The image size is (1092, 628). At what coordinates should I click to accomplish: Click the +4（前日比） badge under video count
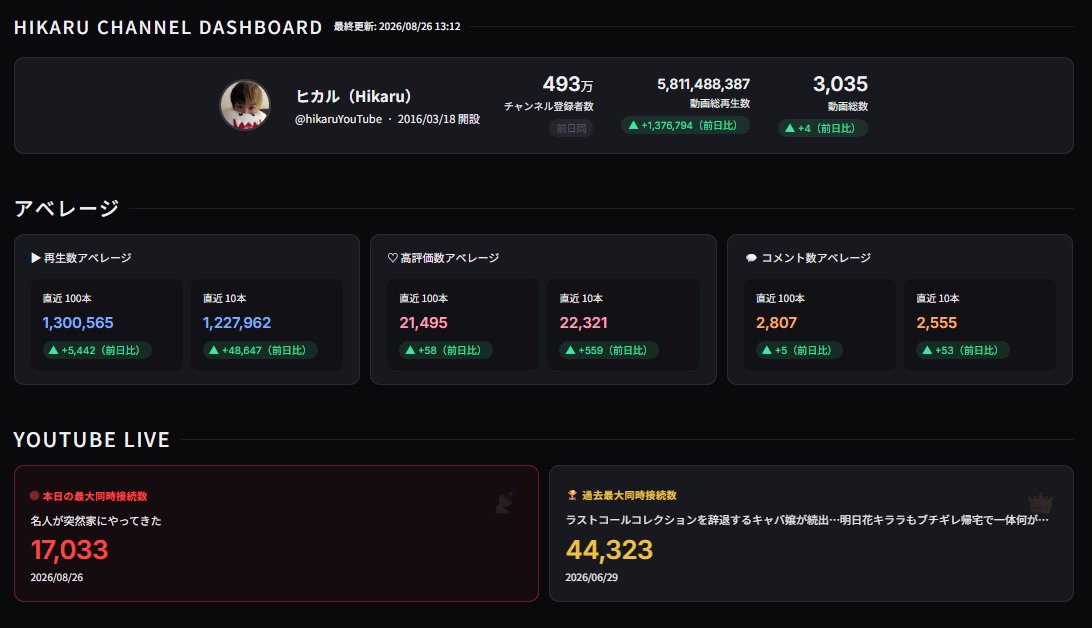[822, 128]
